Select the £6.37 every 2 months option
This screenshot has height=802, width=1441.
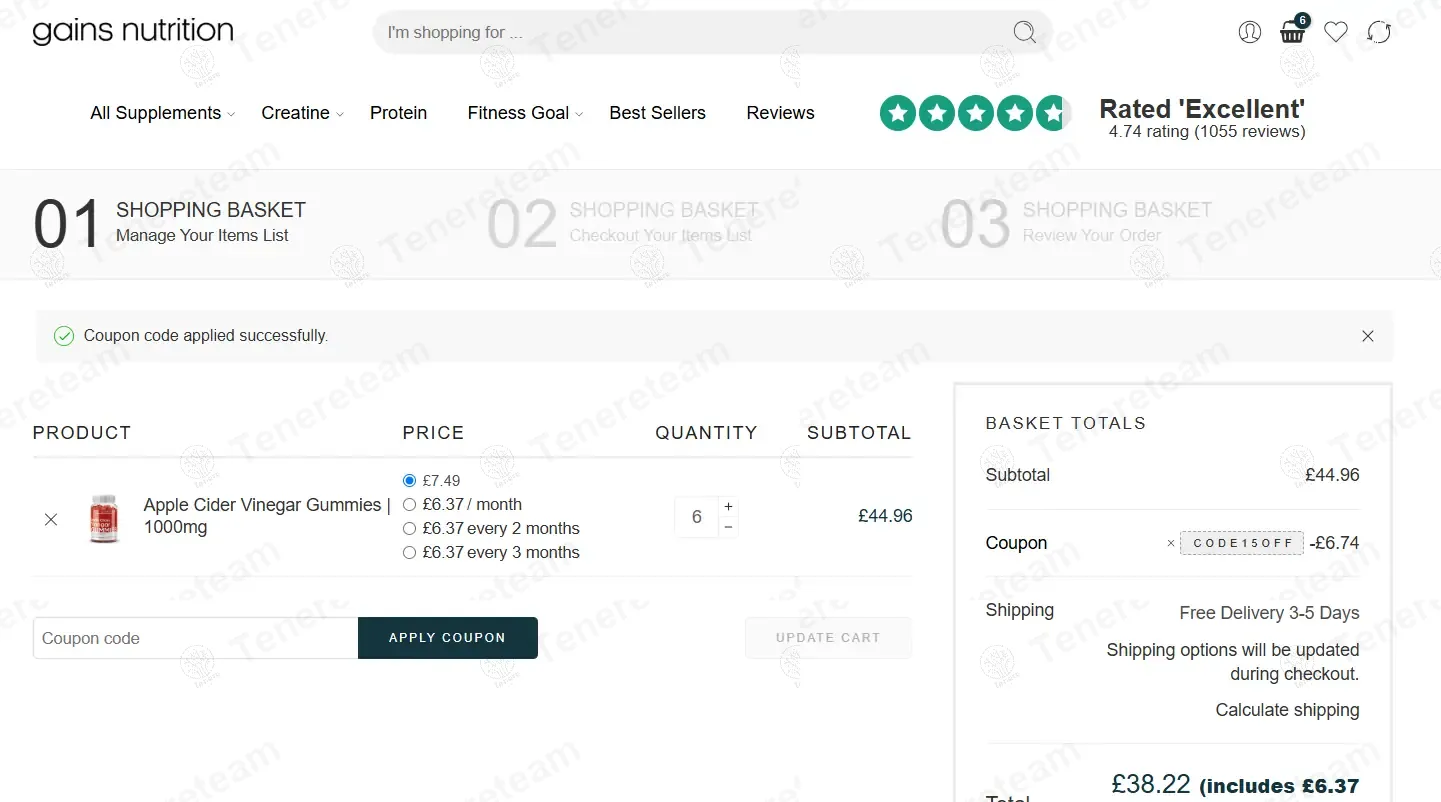click(x=409, y=529)
